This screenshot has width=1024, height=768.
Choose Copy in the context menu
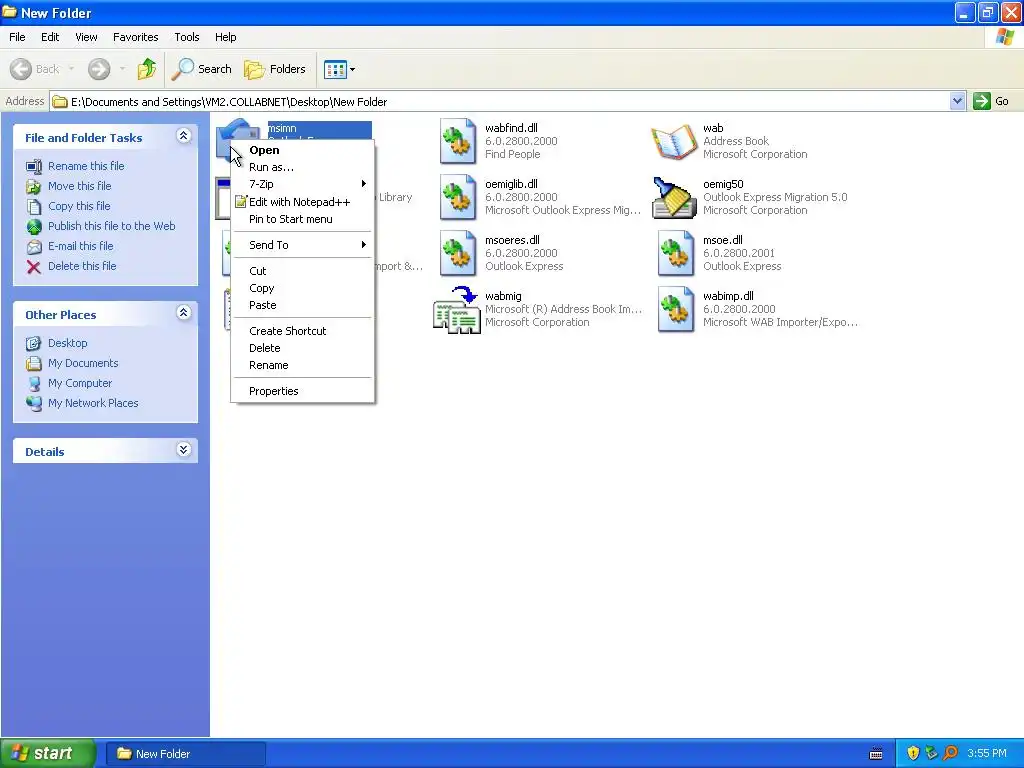point(302,288)
